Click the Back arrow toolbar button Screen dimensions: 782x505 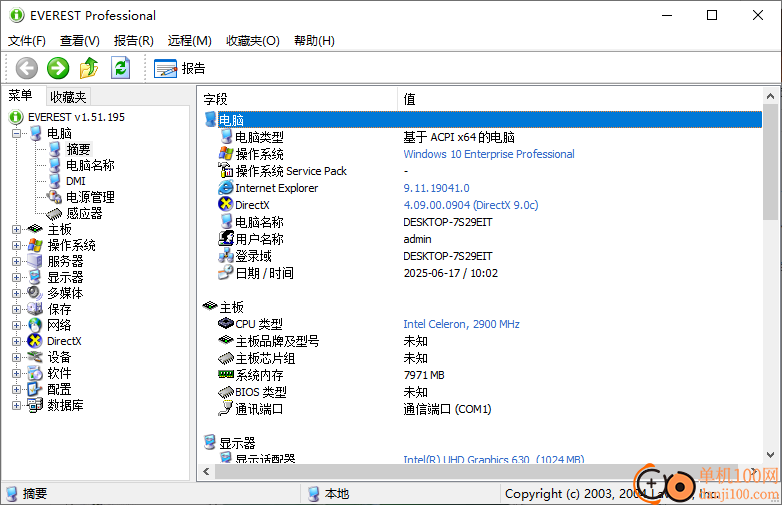coord(26,68)
